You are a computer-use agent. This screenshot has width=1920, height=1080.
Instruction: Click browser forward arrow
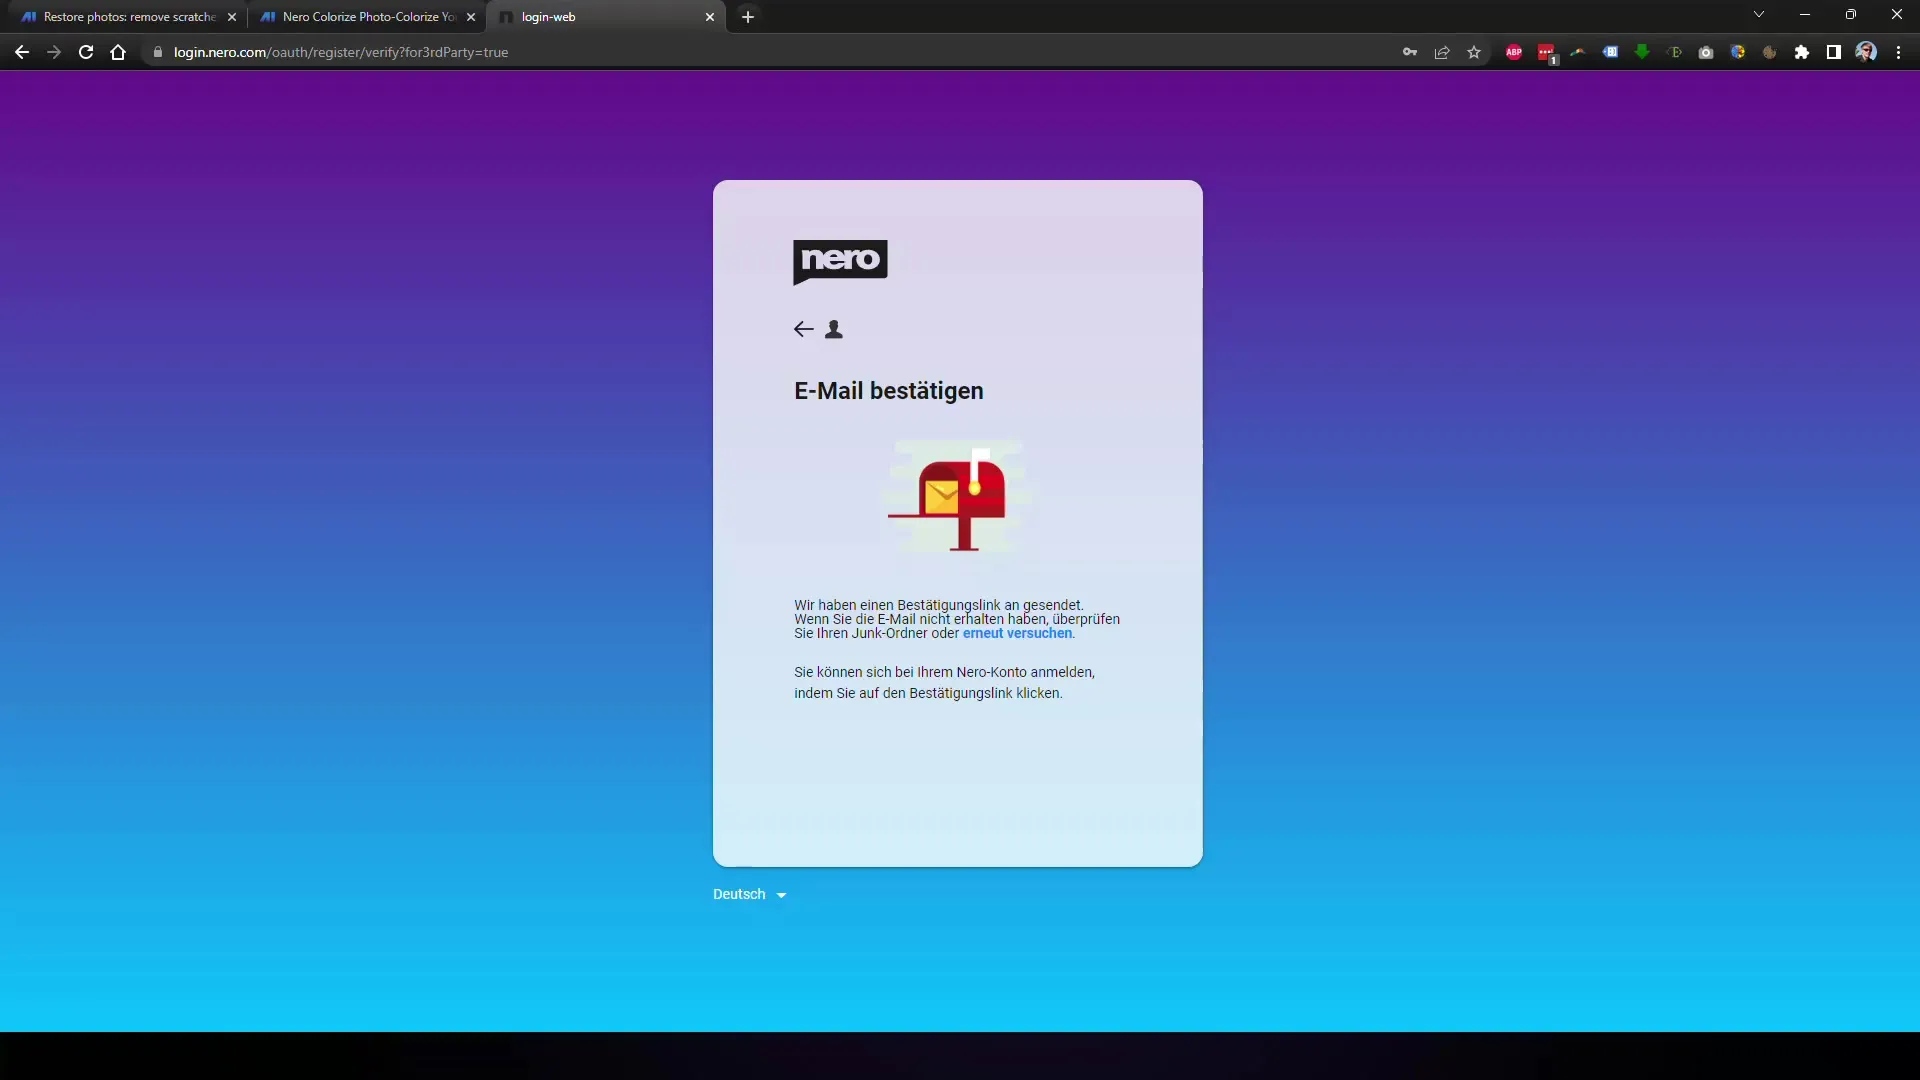54,52
